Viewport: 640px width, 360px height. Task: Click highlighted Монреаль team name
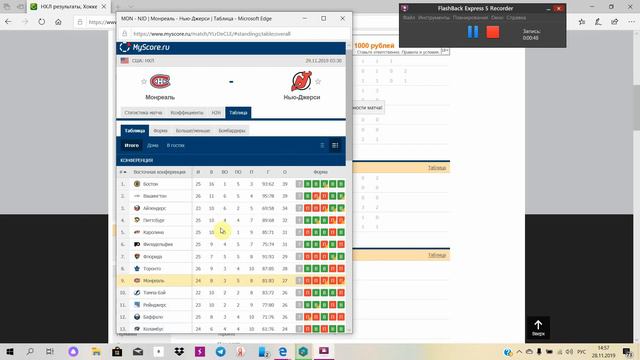[x=153, y=281]
